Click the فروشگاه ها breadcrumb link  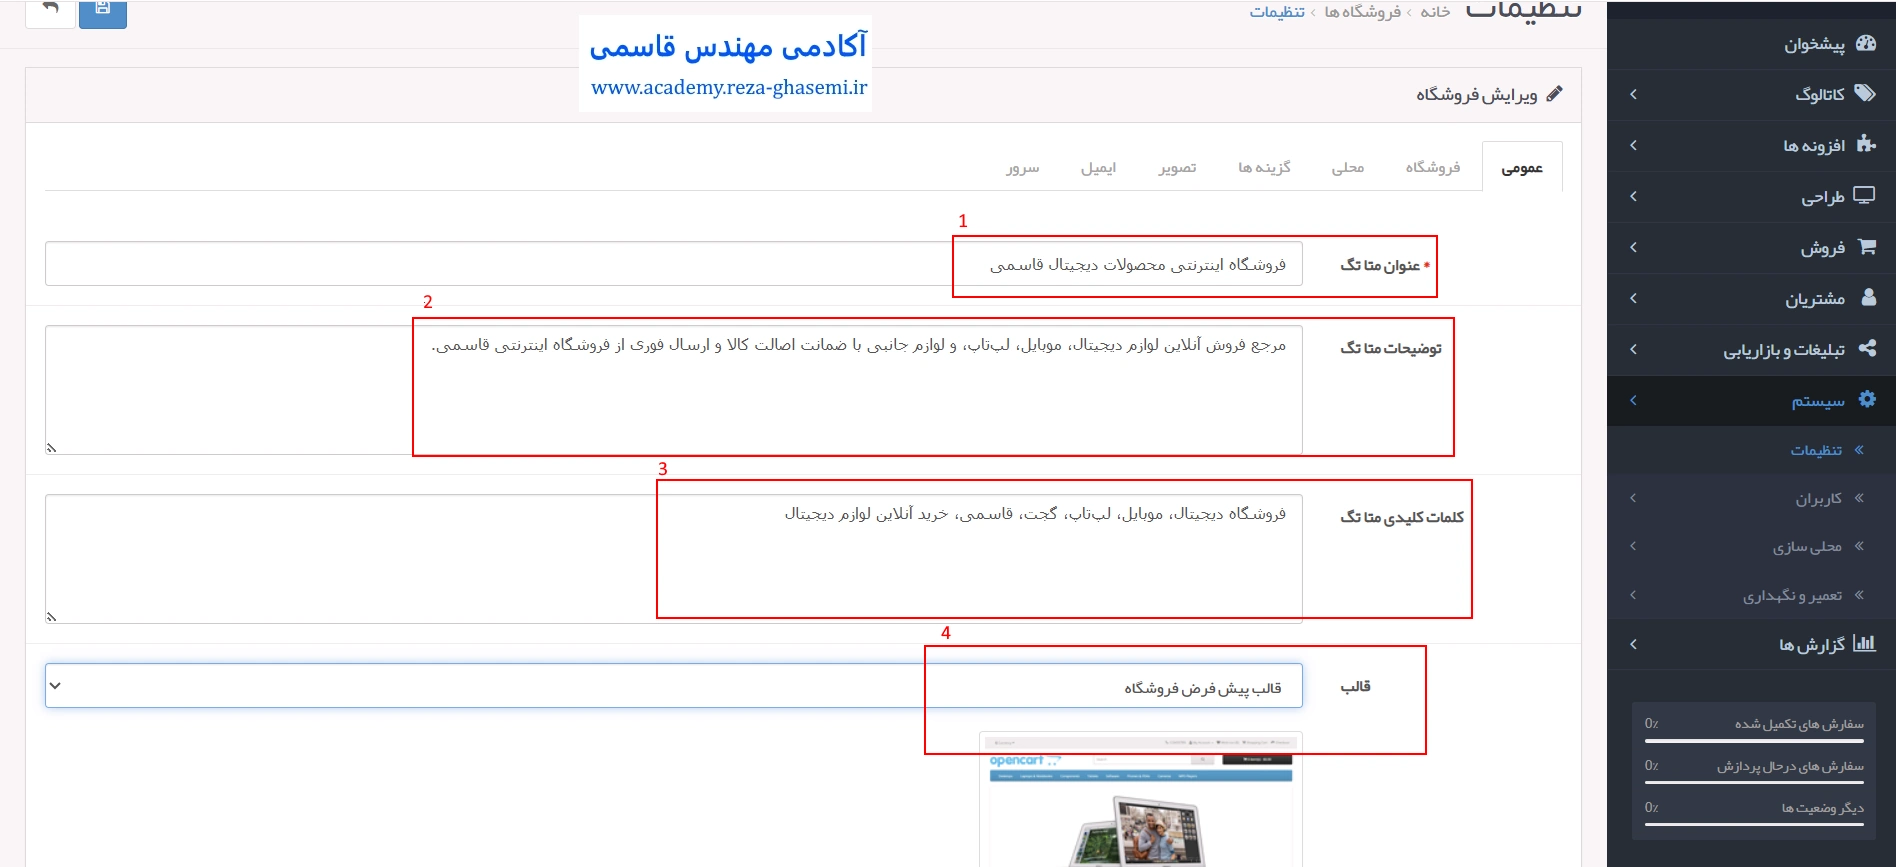[x=1363, y=11]
